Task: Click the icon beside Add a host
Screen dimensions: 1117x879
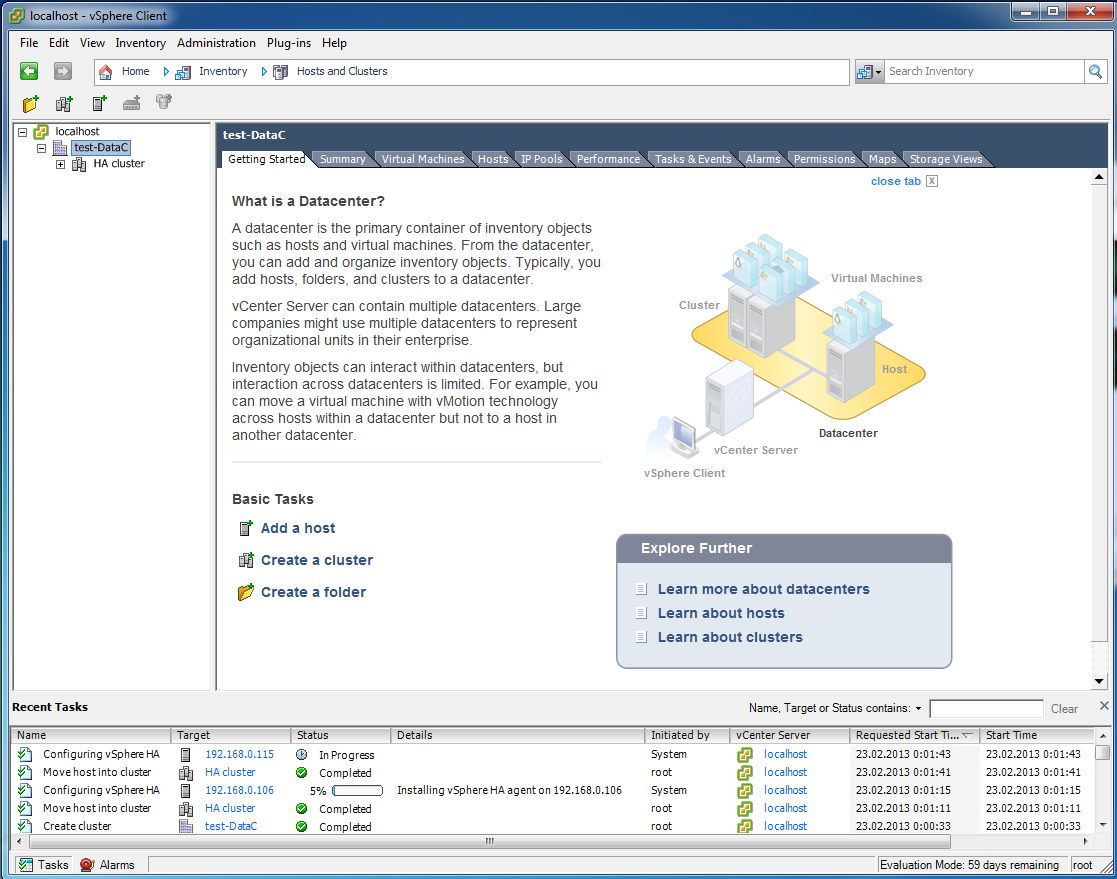Action: click(x=246, y=528)
